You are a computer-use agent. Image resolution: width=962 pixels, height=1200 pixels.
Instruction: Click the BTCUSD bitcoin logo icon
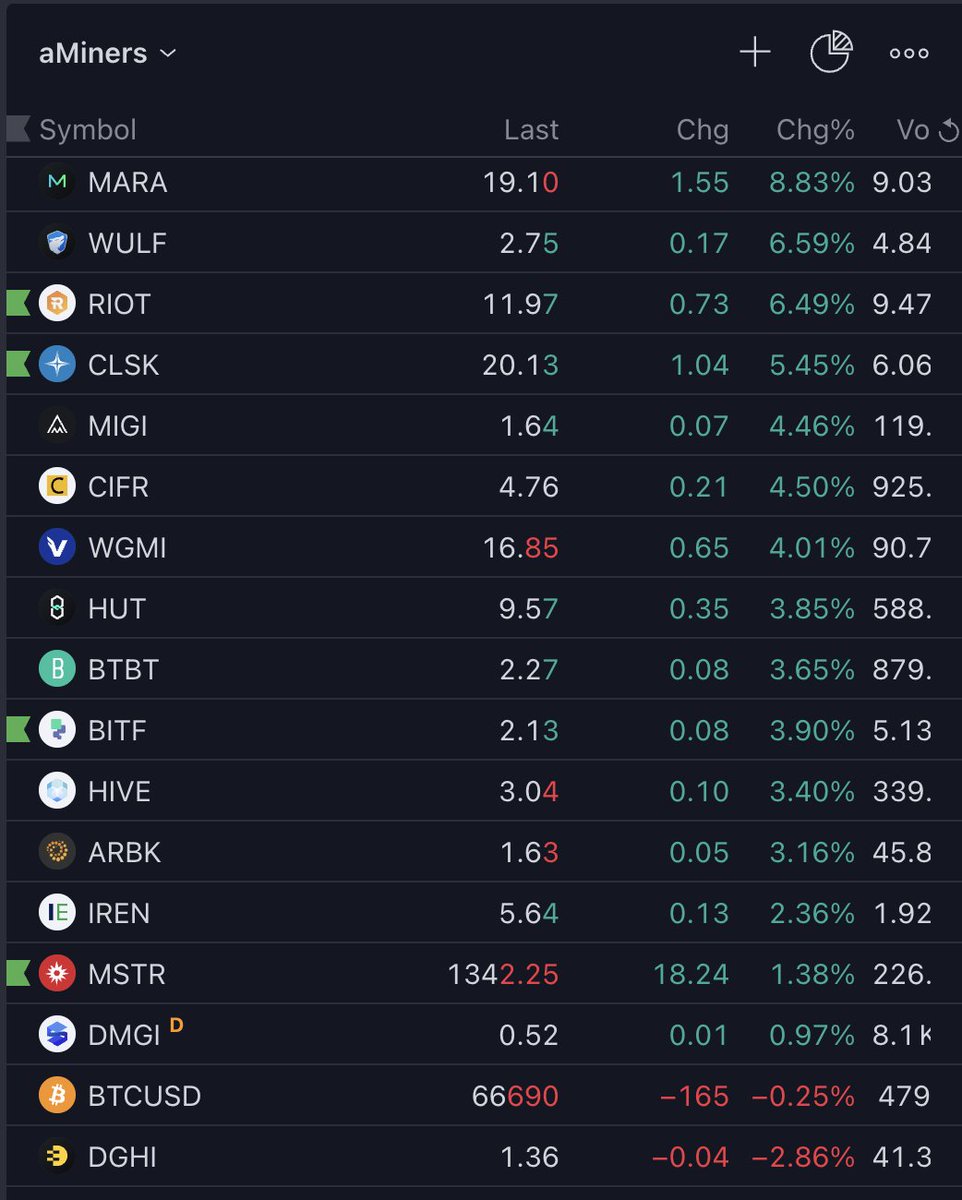(x=57, y=1095)
